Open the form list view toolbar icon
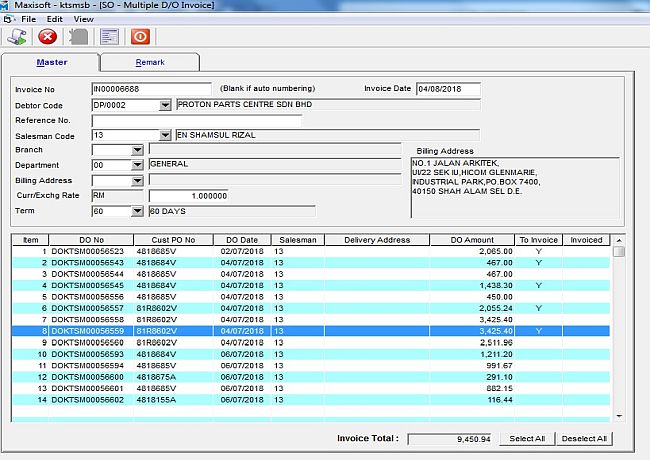Viewport: 650px width, 460px height. 109,36
